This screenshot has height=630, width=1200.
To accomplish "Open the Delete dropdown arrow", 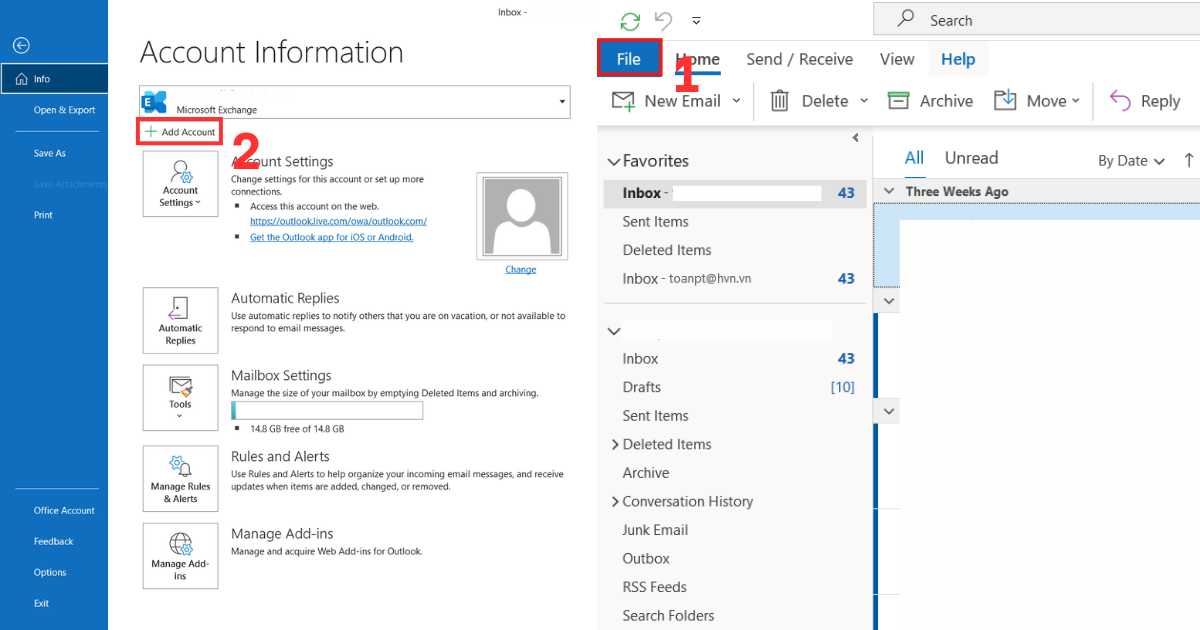I will coord(864,101).
